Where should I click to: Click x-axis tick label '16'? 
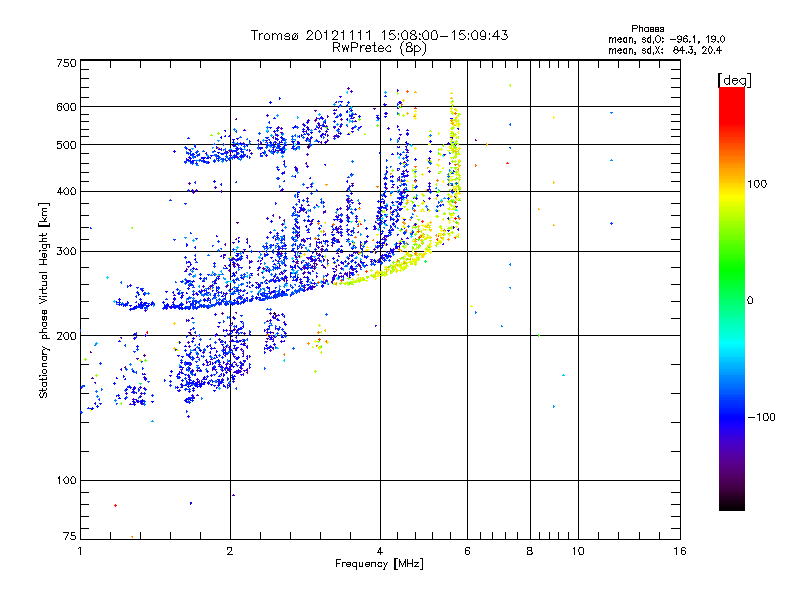coord(680,551)
